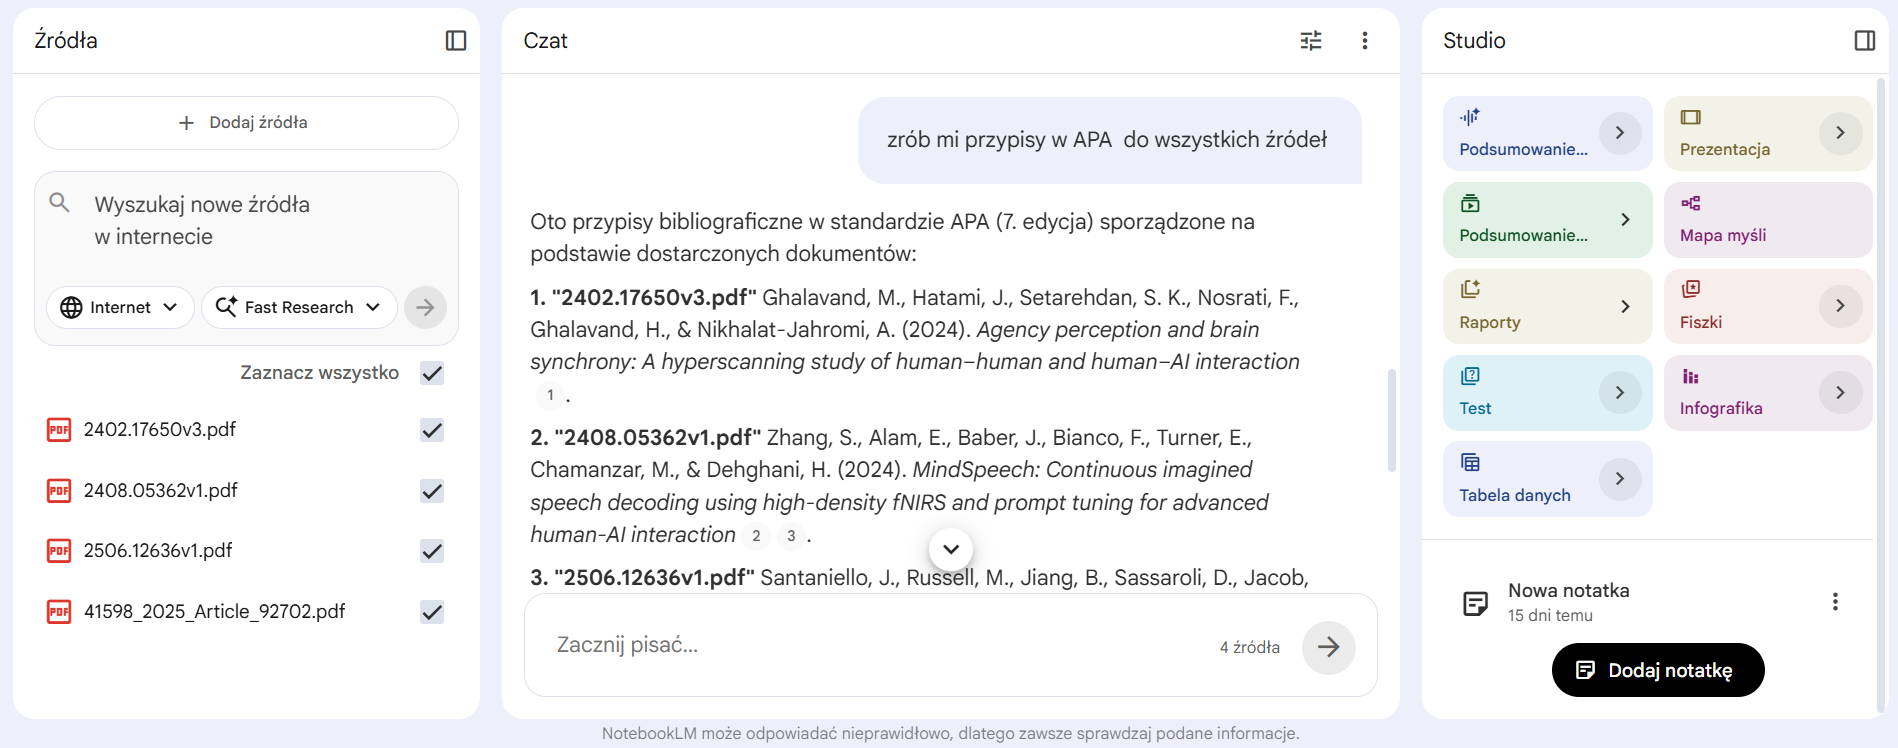Click the Dodaj źródła button
The height and width of the screenshot is (748, 1898).
[x=246, y=123]
